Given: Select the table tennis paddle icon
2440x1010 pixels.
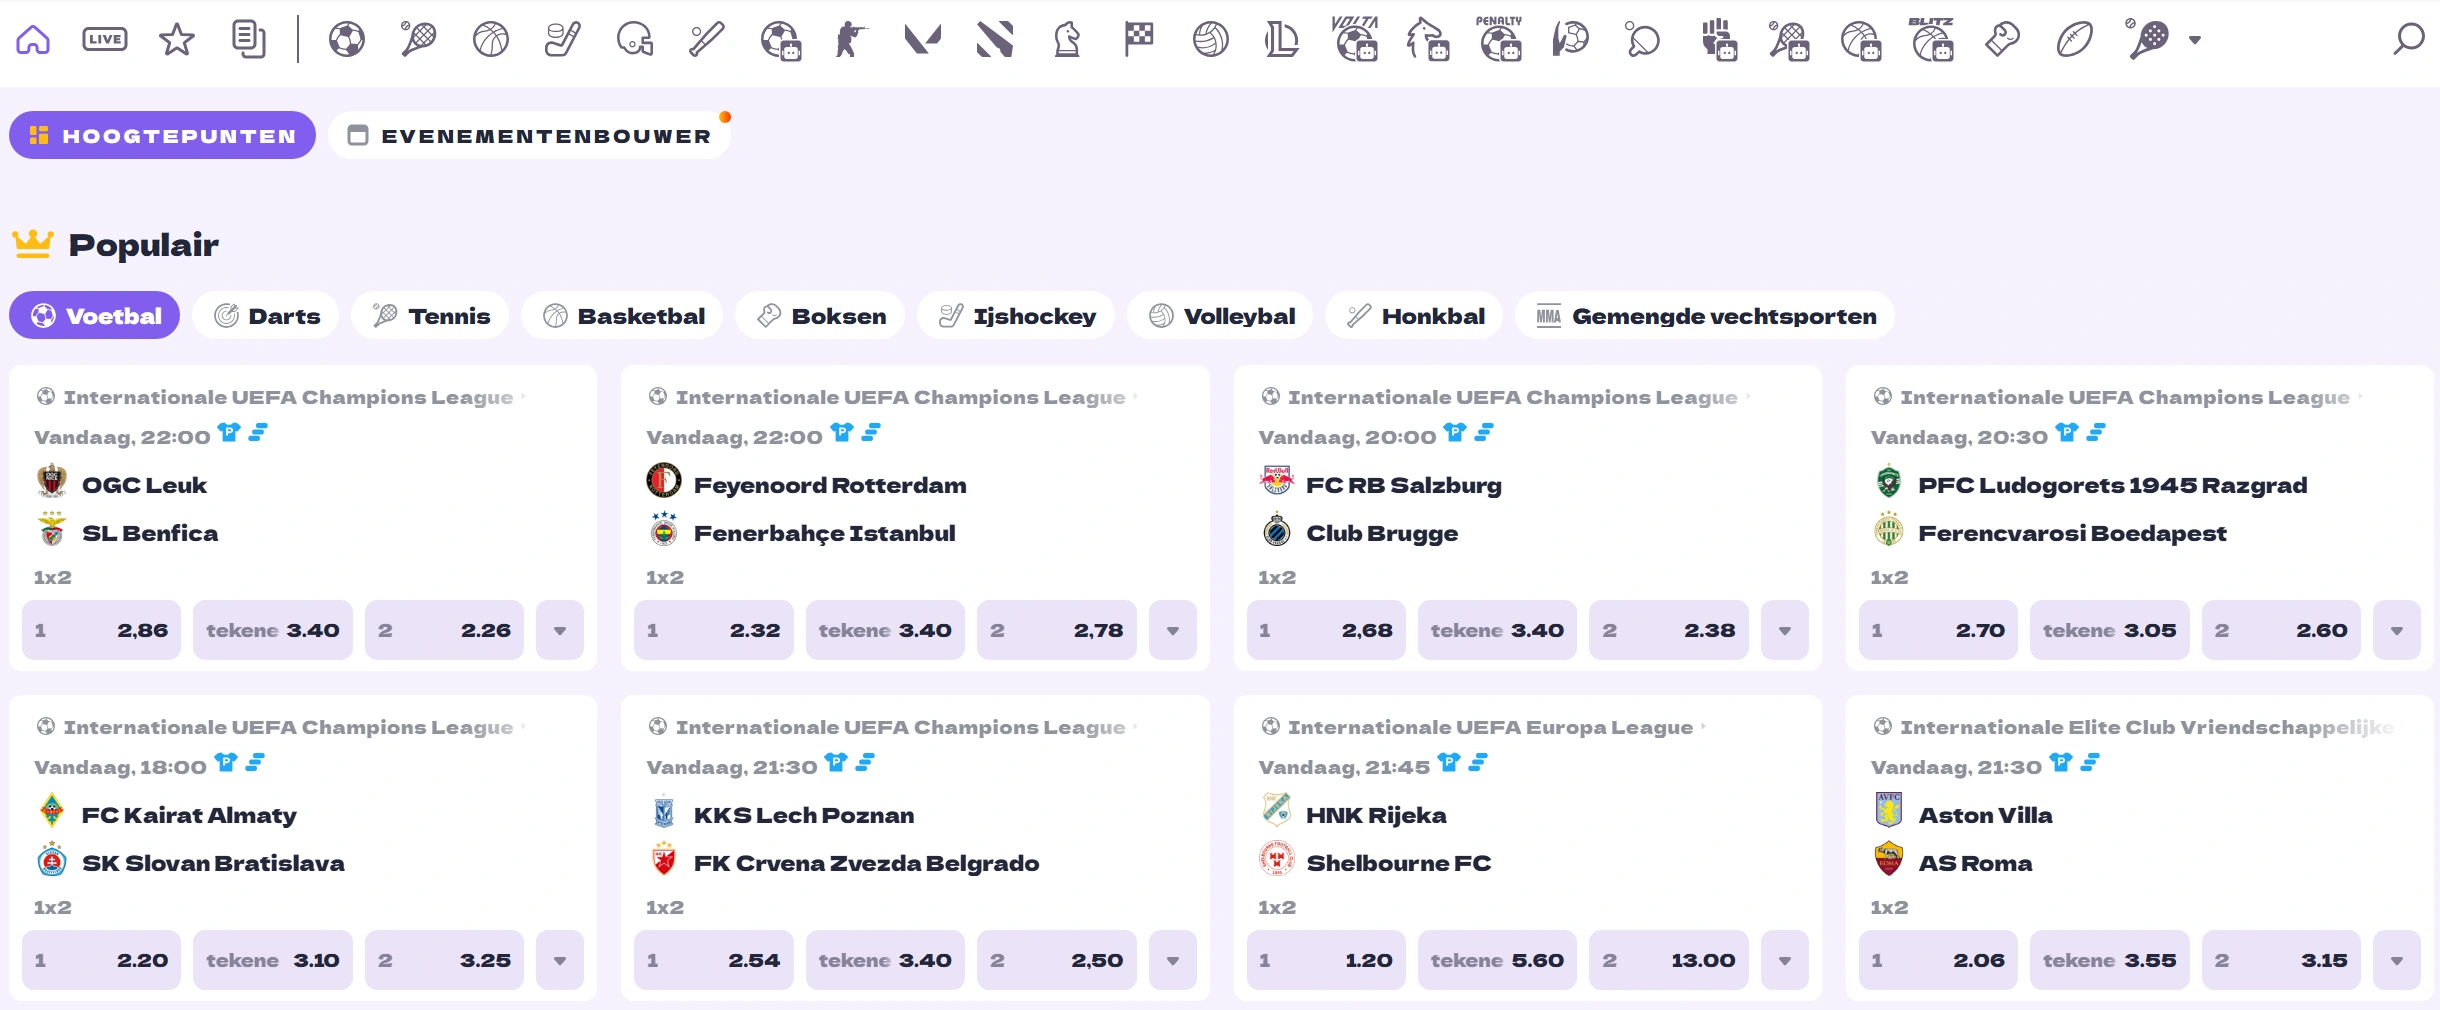Looking at the screenshot, I should 1642,40.
